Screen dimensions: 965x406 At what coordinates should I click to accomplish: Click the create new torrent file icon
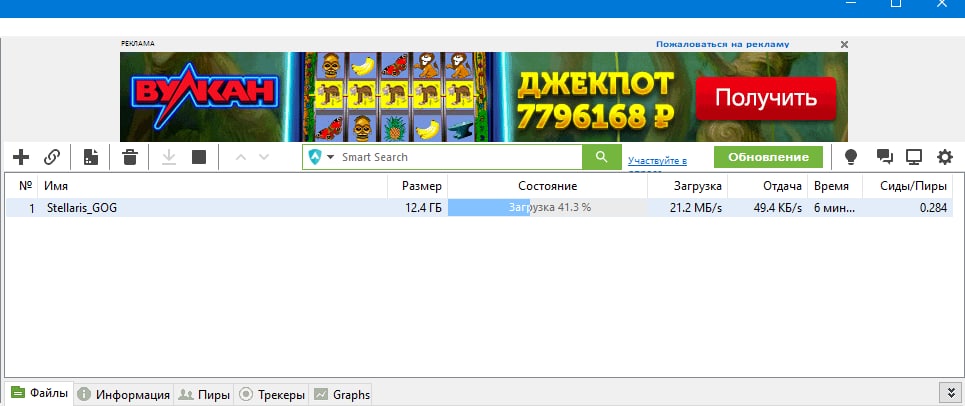90,157
